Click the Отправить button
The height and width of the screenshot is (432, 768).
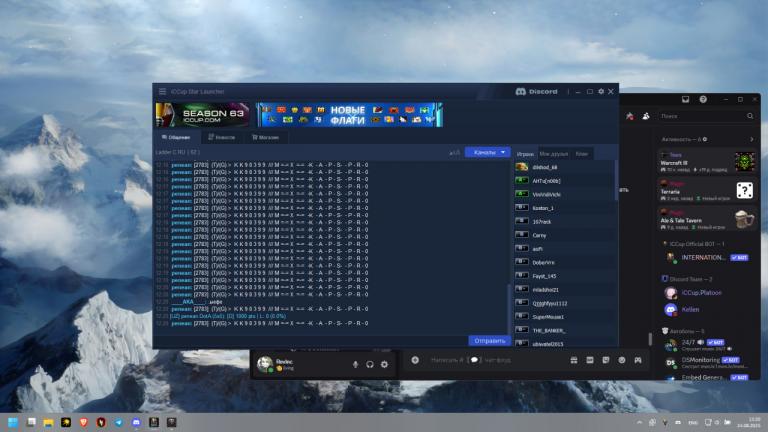489,341
